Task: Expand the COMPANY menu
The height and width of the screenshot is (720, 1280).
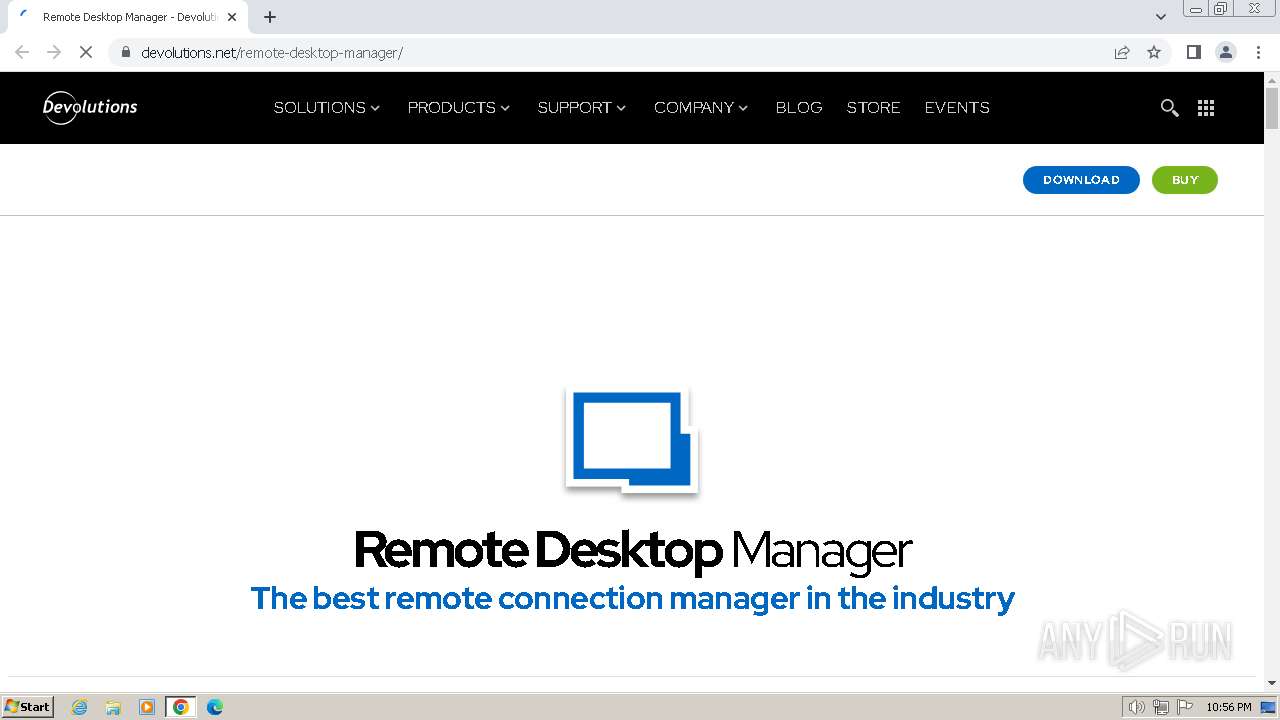Action: [x=701, y=107]
